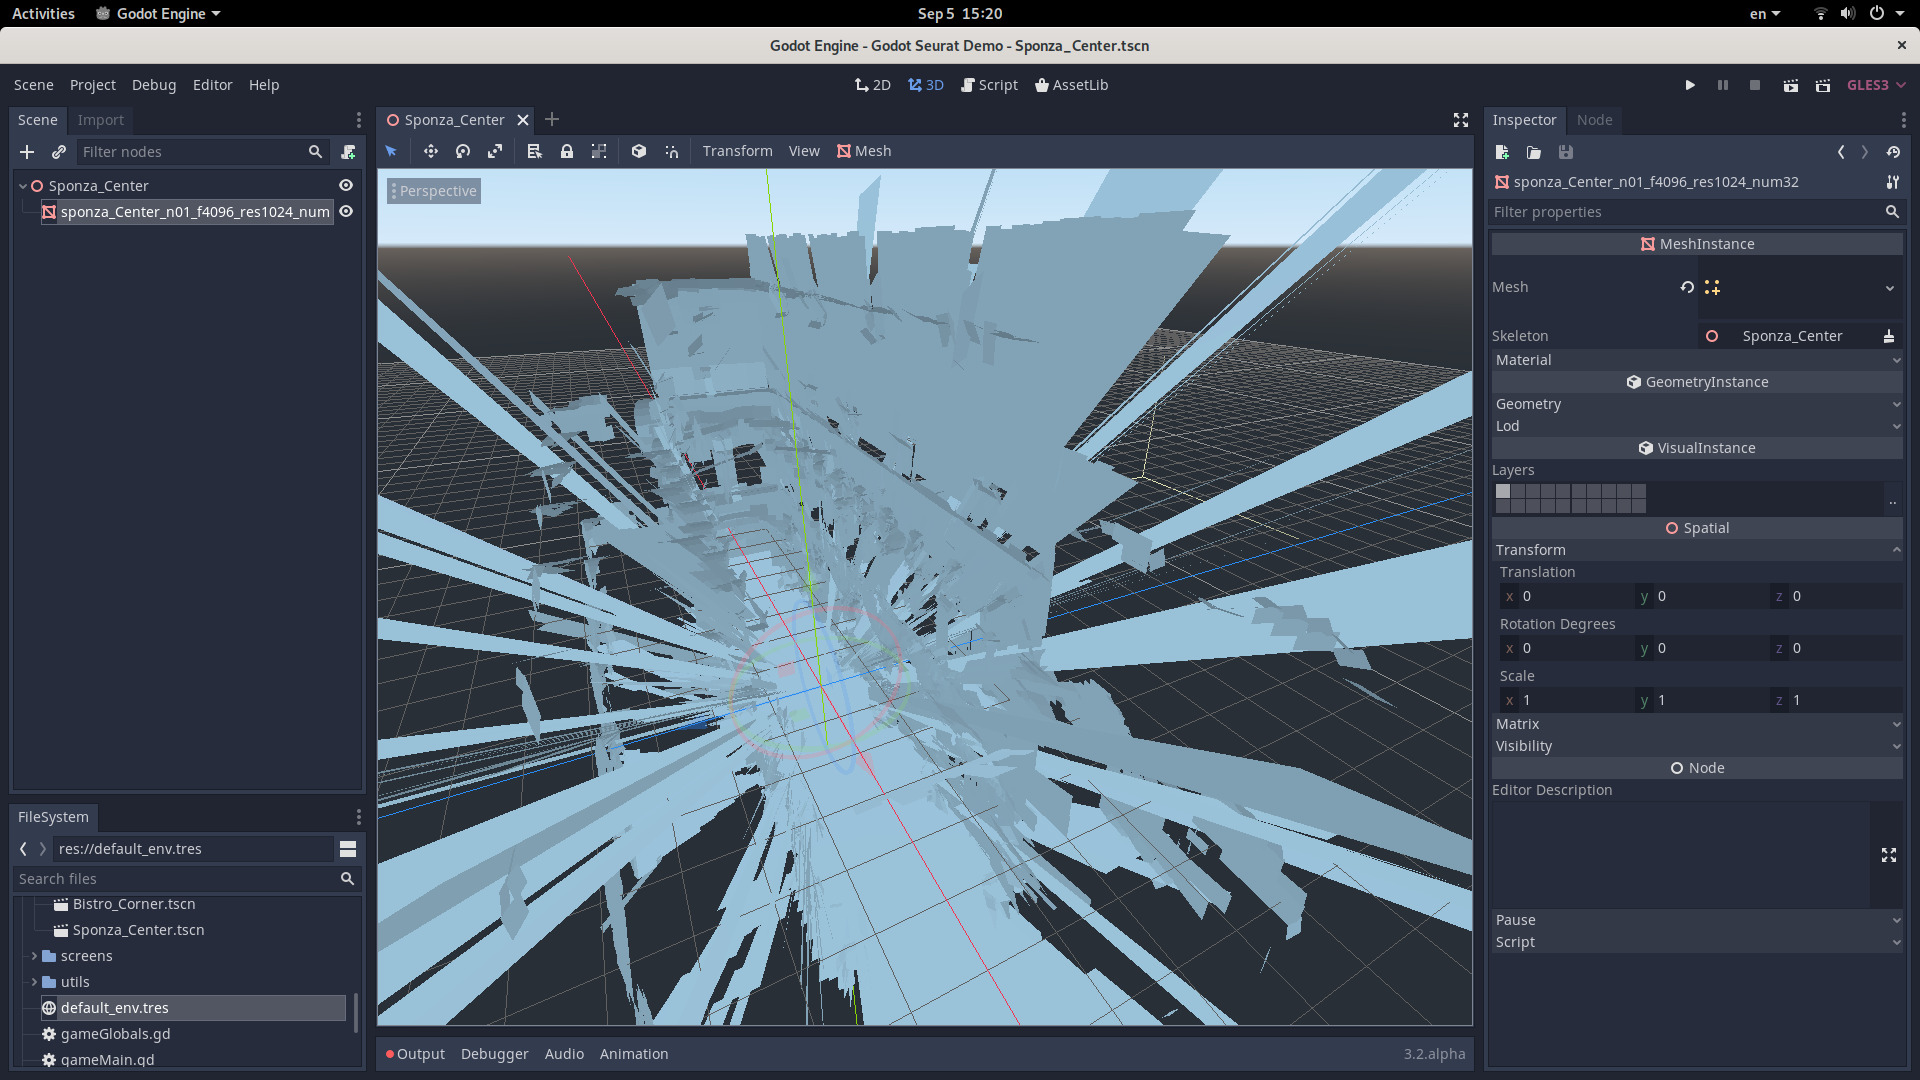Open the Mesh resource dropdown
1920x1080 pixels.
[x=1890, y=288]
